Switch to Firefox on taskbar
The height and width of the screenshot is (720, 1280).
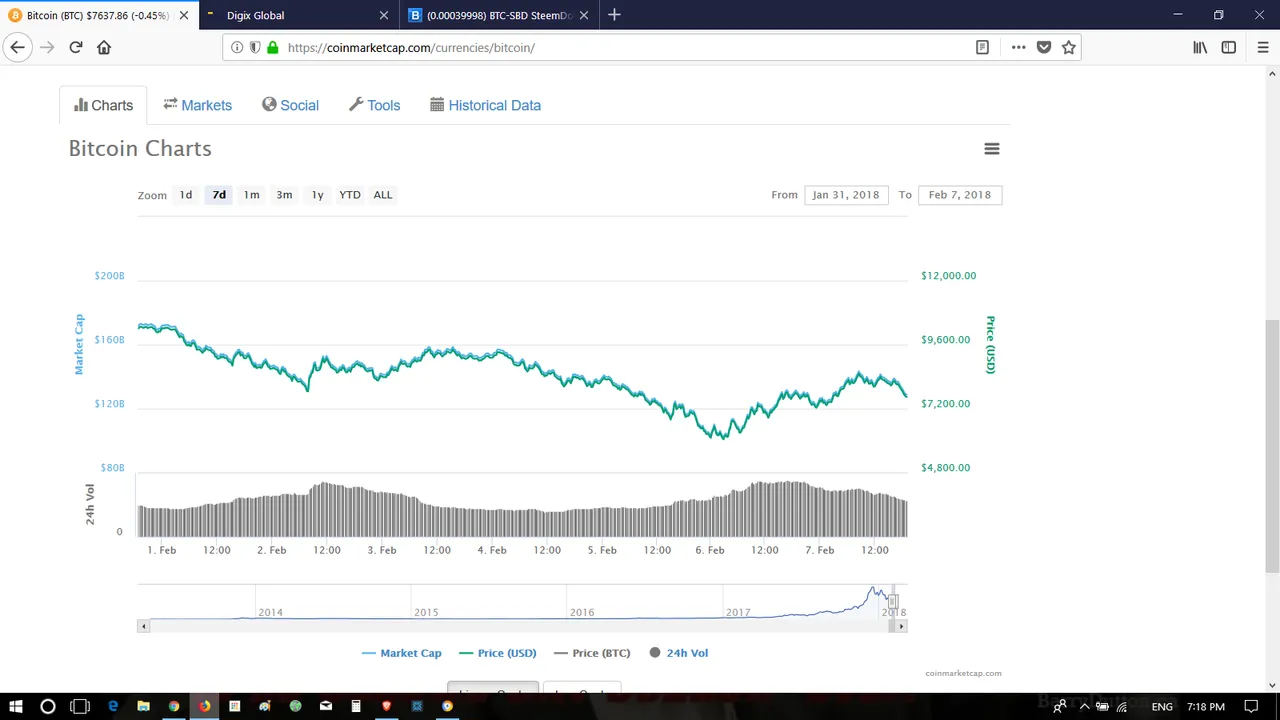(x=204, y=706)
